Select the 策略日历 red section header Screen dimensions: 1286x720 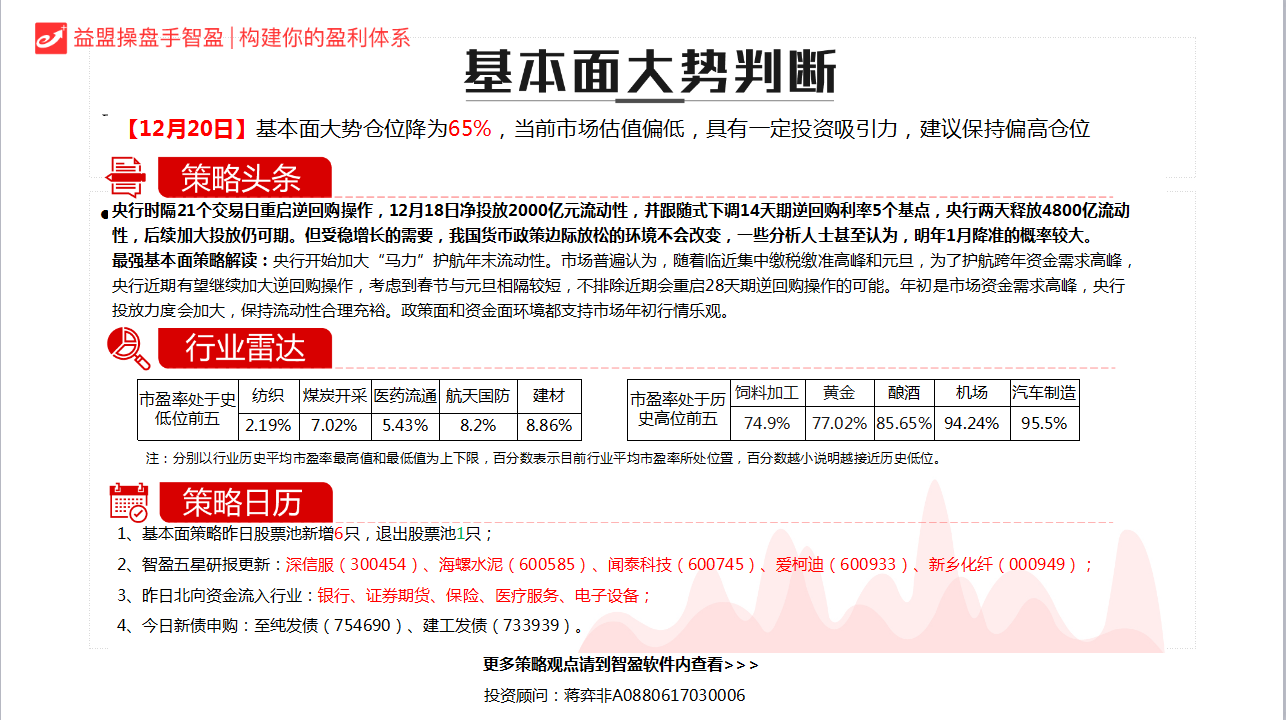point(243,501)
